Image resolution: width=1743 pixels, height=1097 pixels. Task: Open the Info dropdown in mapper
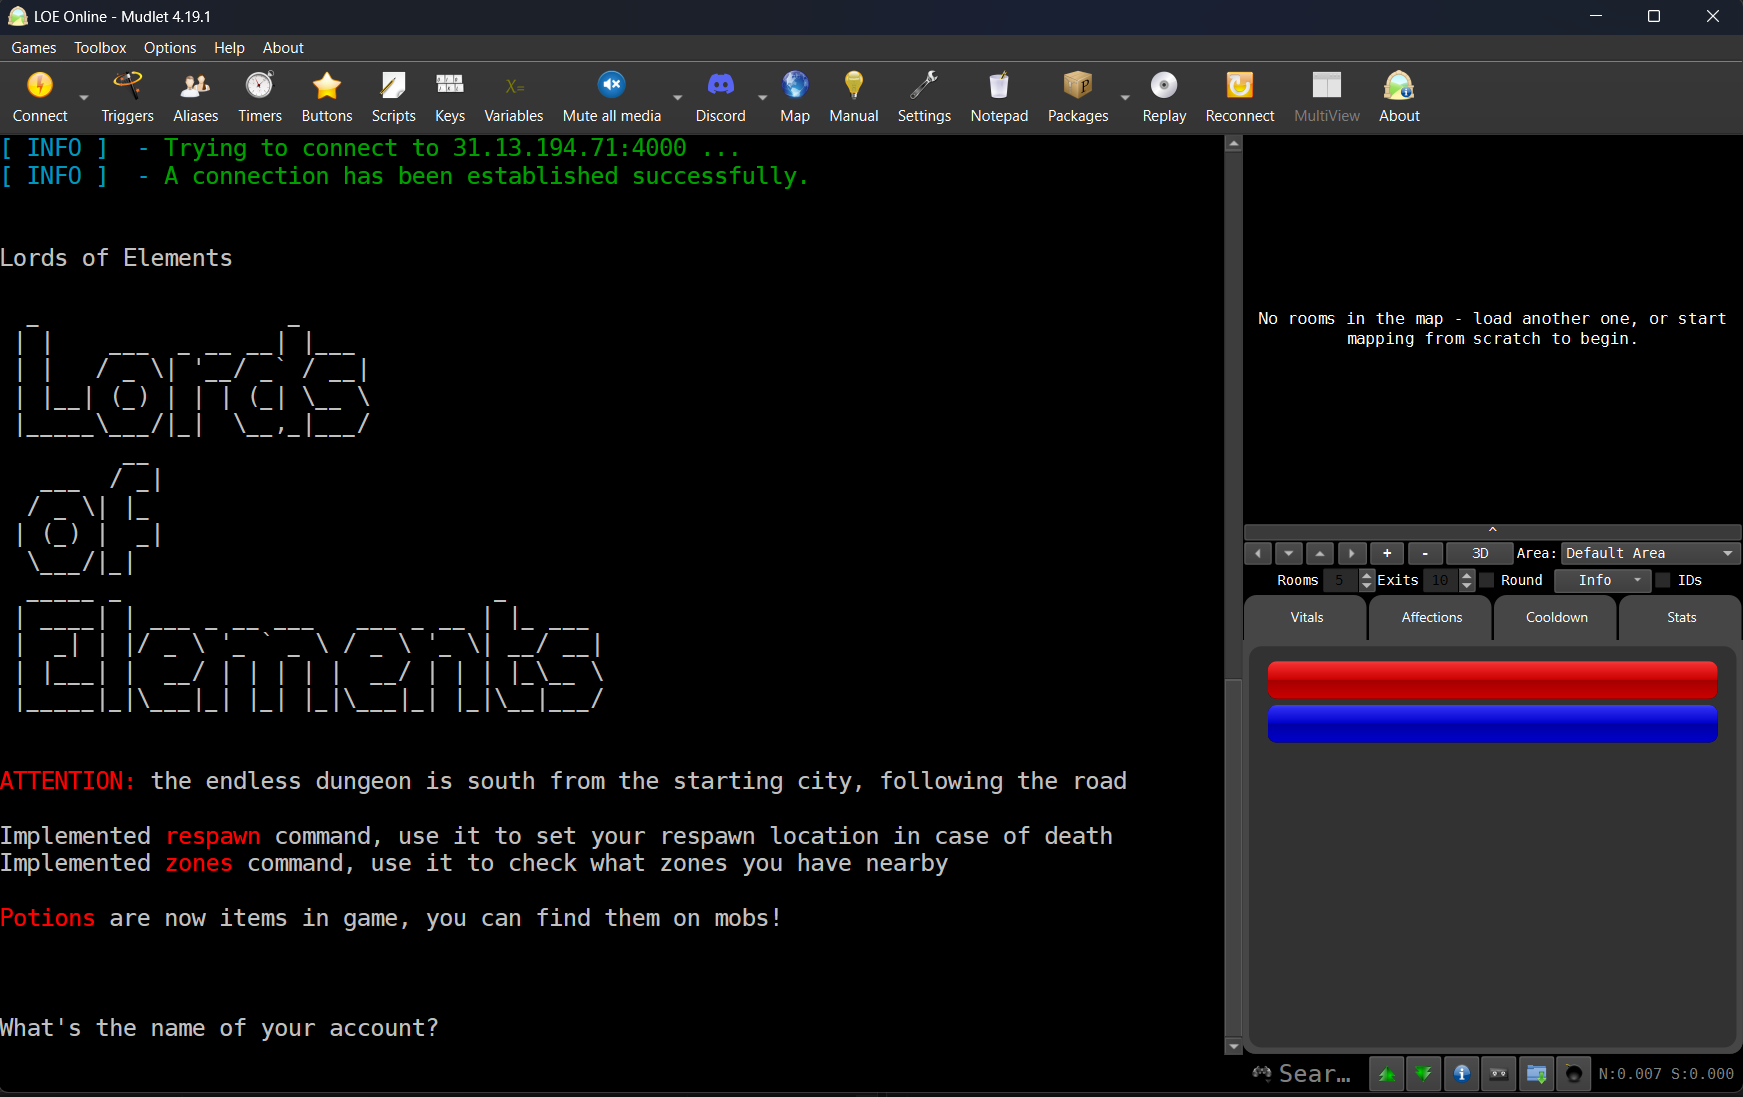click(1602, 581)
